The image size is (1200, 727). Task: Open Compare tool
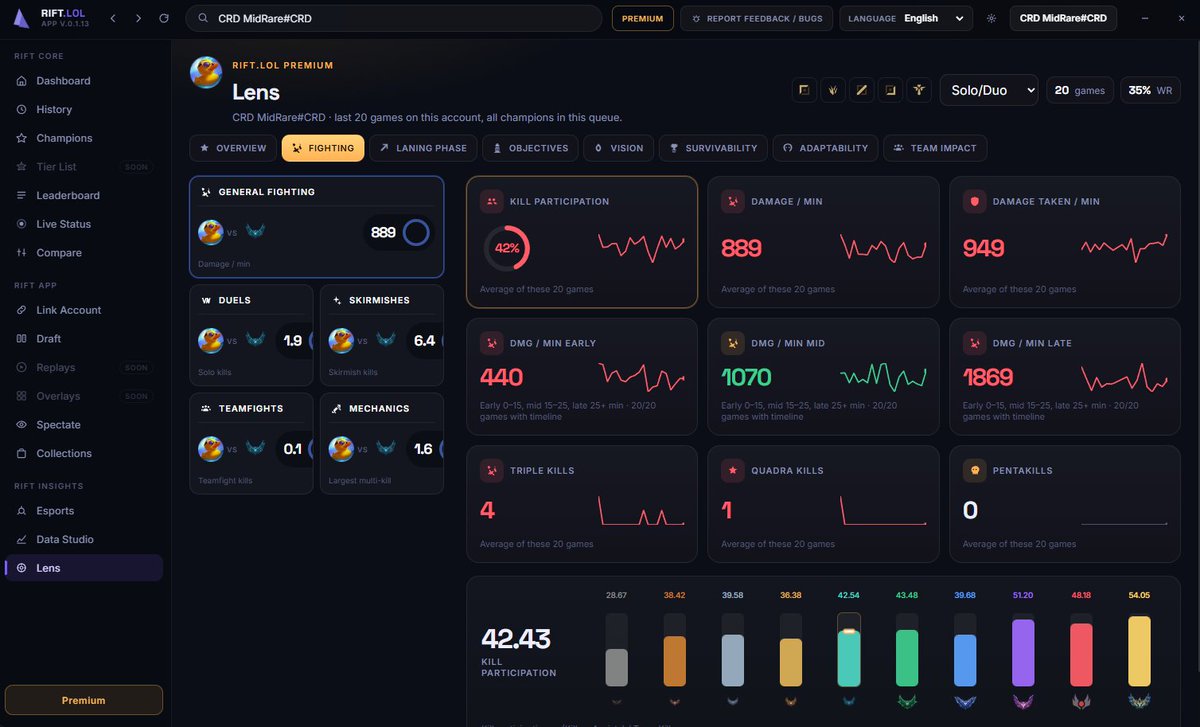point(83,253)
